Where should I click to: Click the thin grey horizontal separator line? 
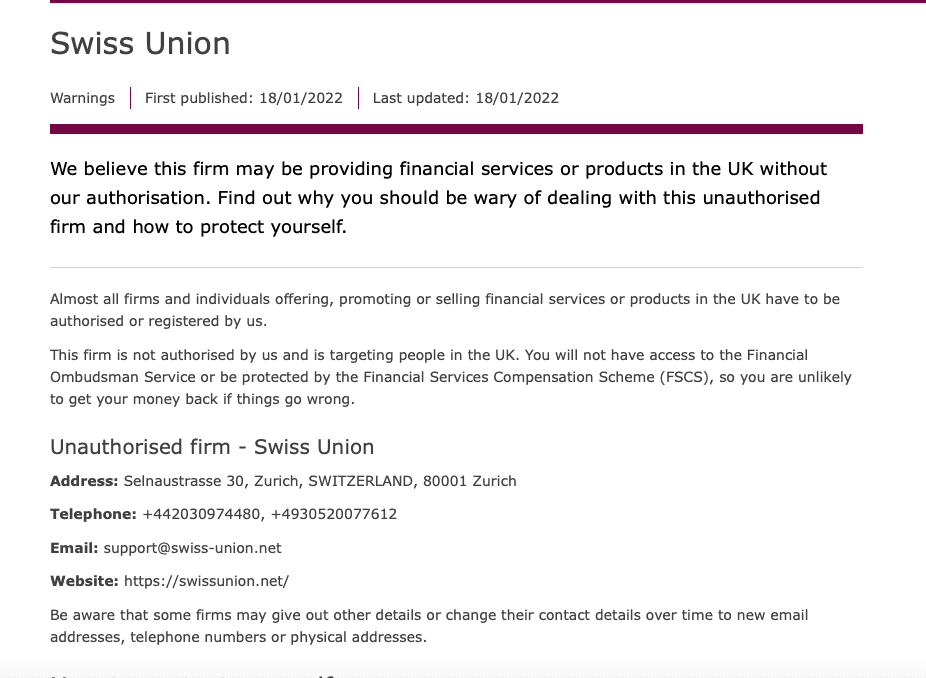pyautogui.click(x=457, y=268)
